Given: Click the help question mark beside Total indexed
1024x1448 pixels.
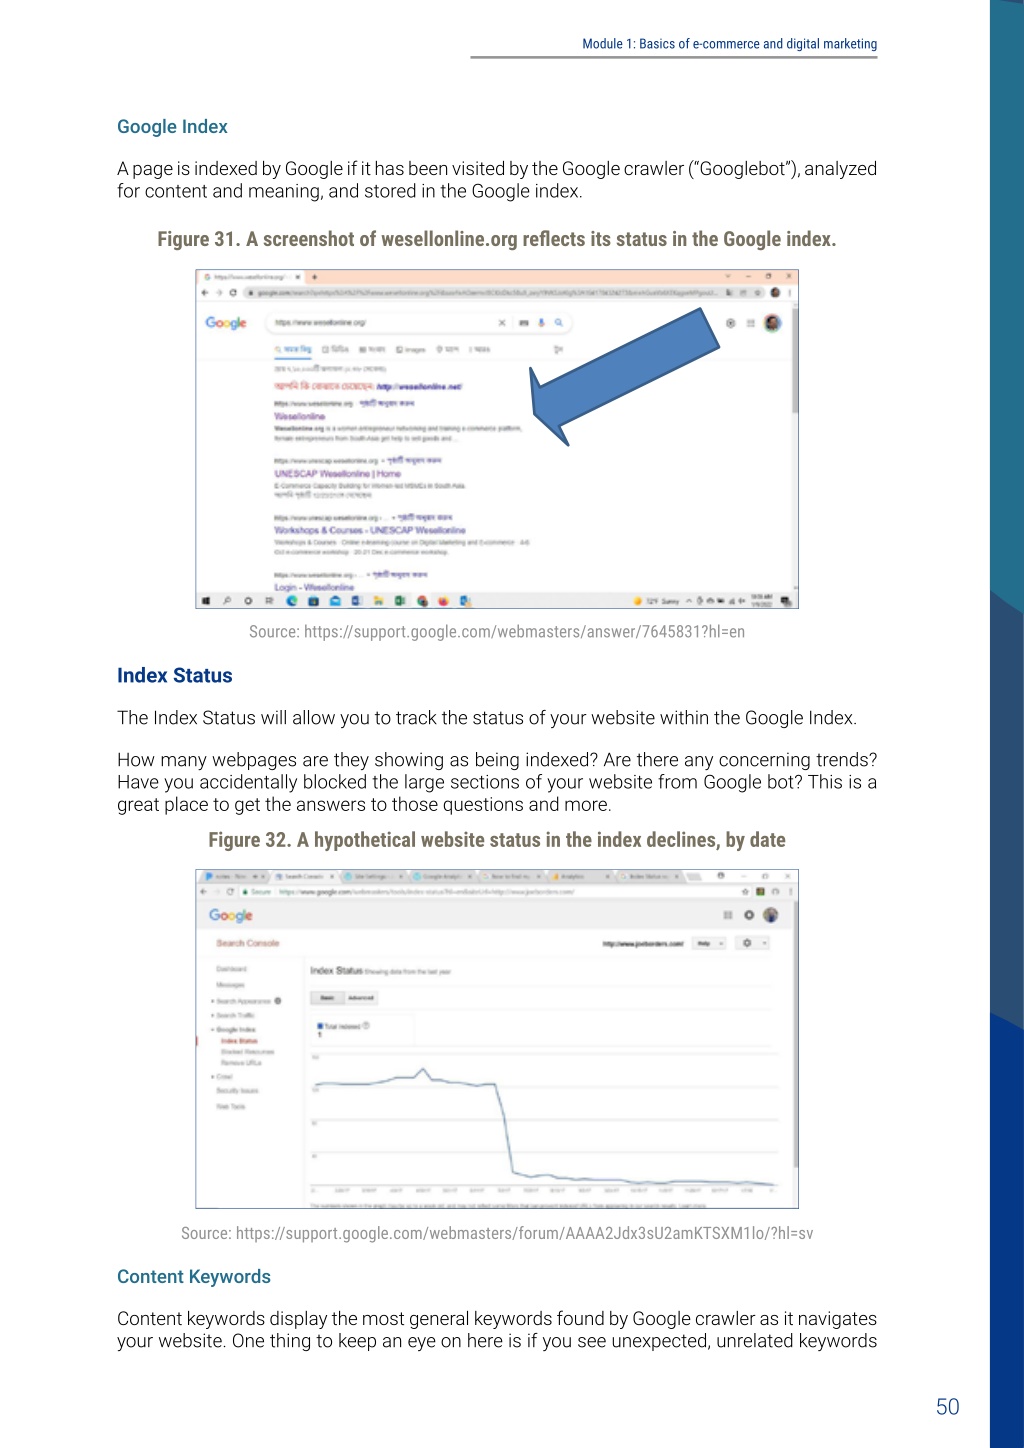Looking at the screenshot, I should pyautogui.click(x=366, y=1025).
